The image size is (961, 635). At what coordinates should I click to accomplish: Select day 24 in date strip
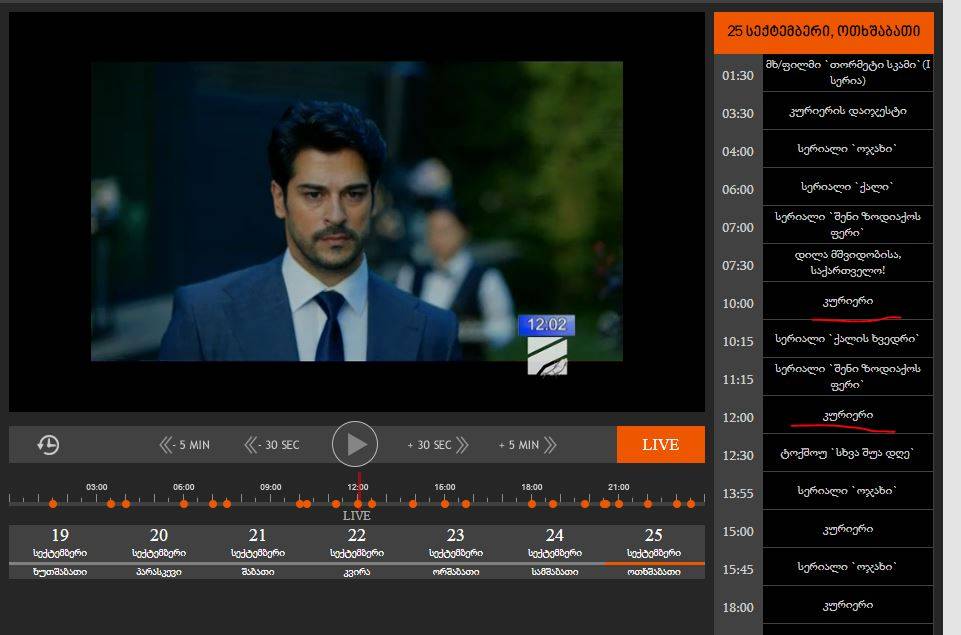click(x=555, y=551)
